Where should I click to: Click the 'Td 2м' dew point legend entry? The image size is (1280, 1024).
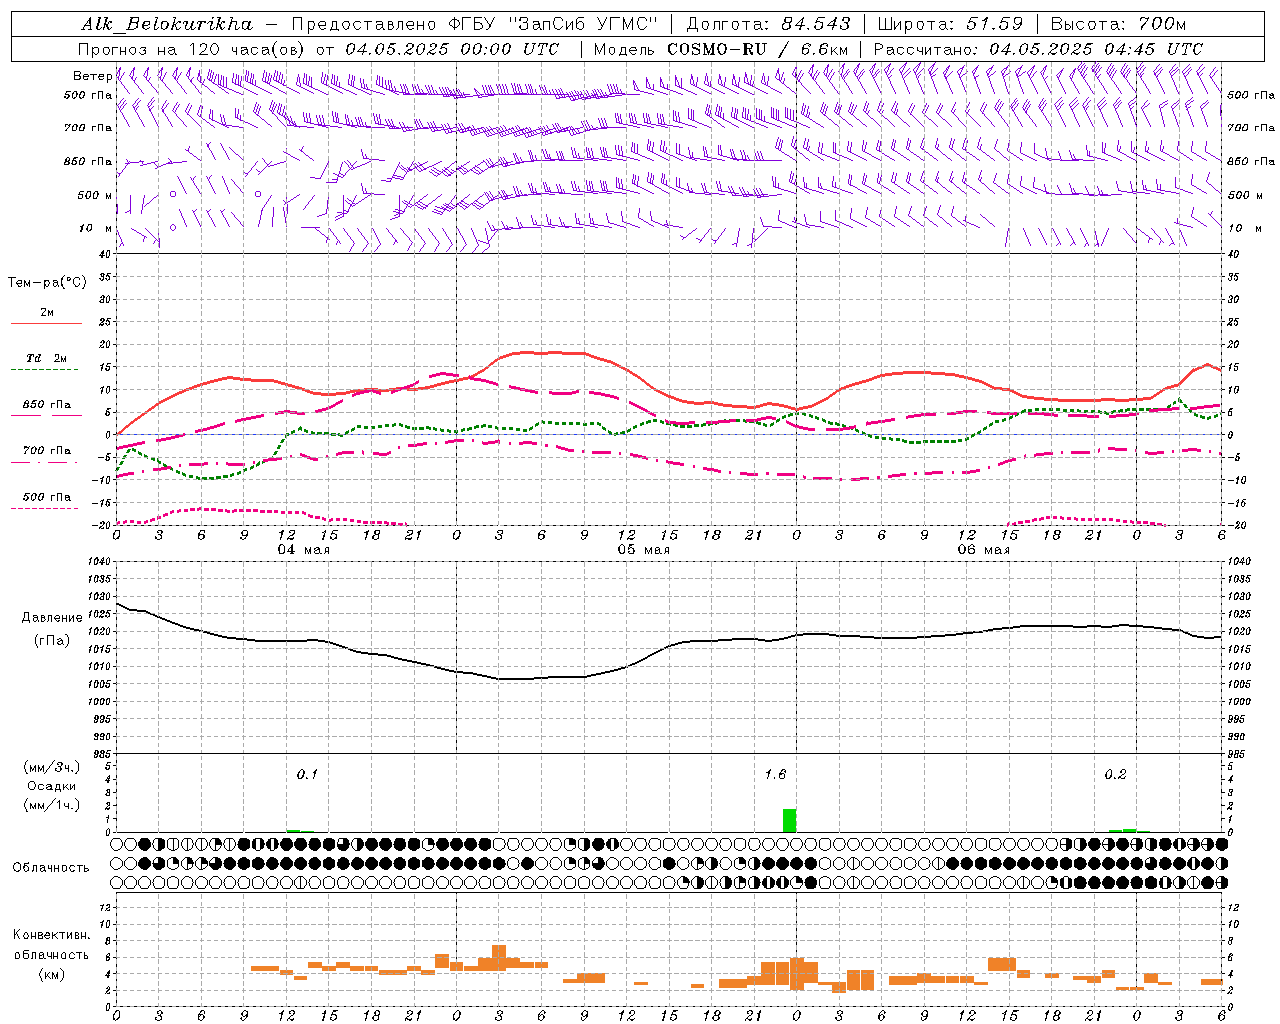point(47,358)
